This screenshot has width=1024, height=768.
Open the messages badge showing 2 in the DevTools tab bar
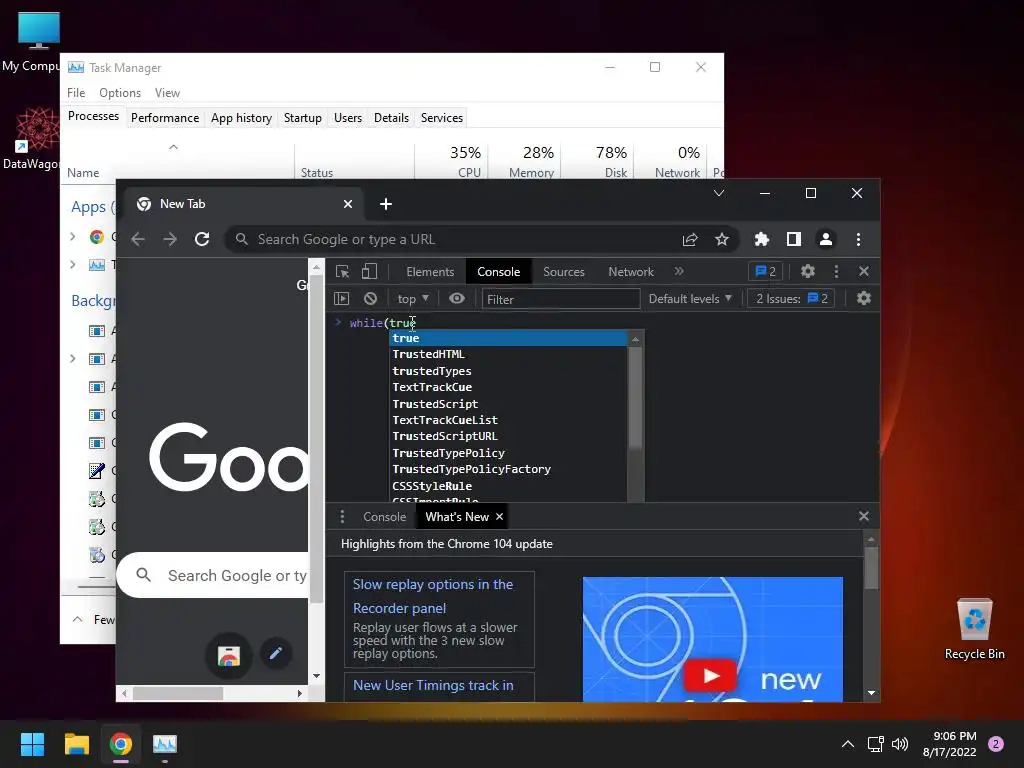coord(765,271)
